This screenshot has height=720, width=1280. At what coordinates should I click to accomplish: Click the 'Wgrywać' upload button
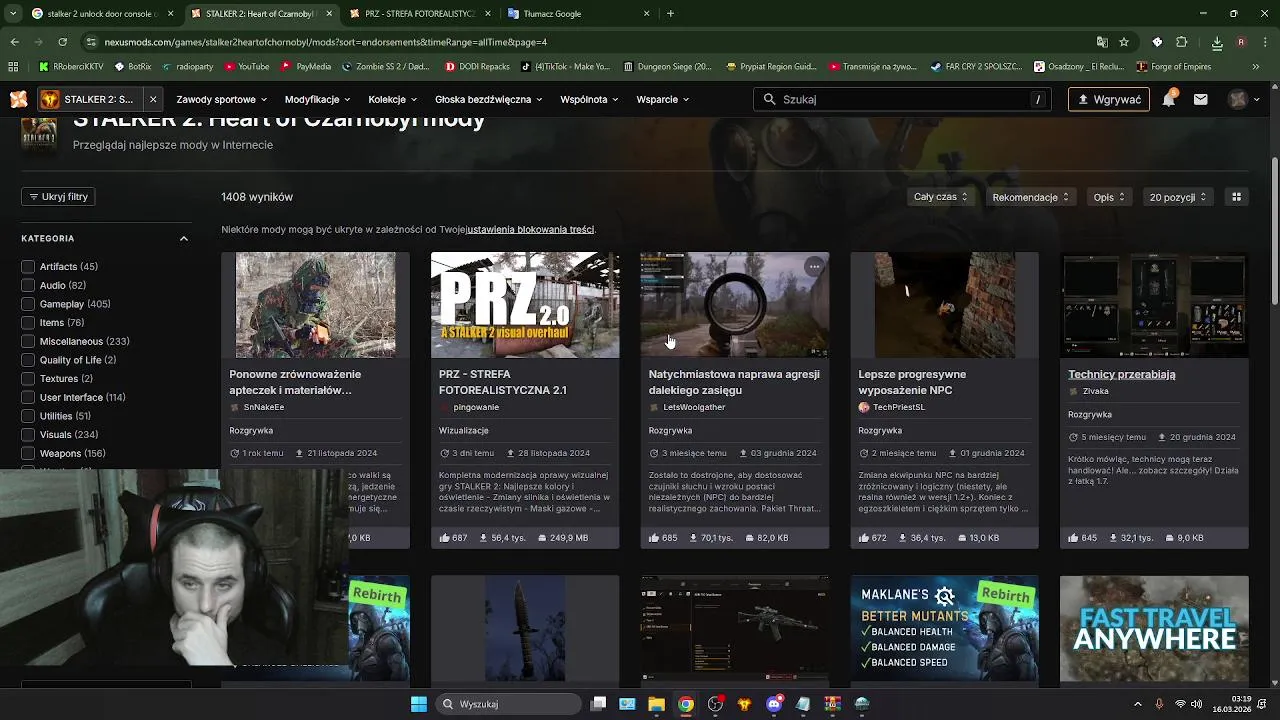click(1108, 99)
